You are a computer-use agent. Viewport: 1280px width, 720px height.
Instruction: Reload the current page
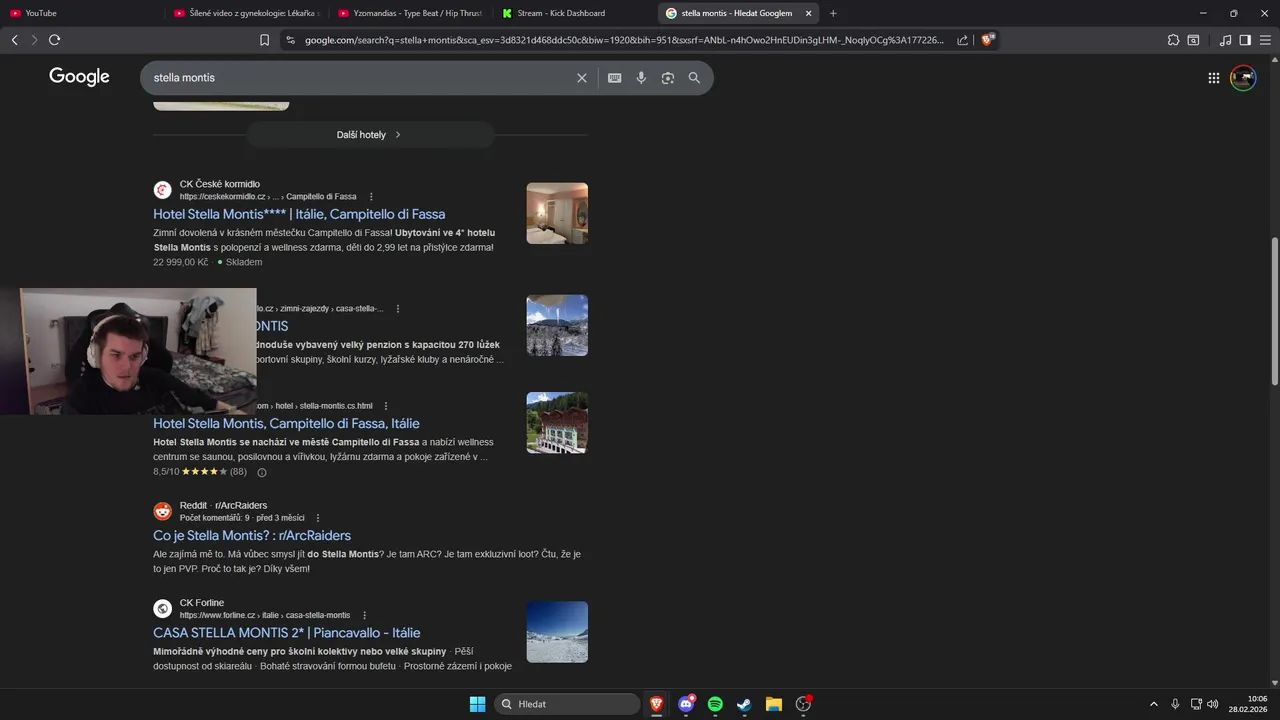[x=54, y=40]
